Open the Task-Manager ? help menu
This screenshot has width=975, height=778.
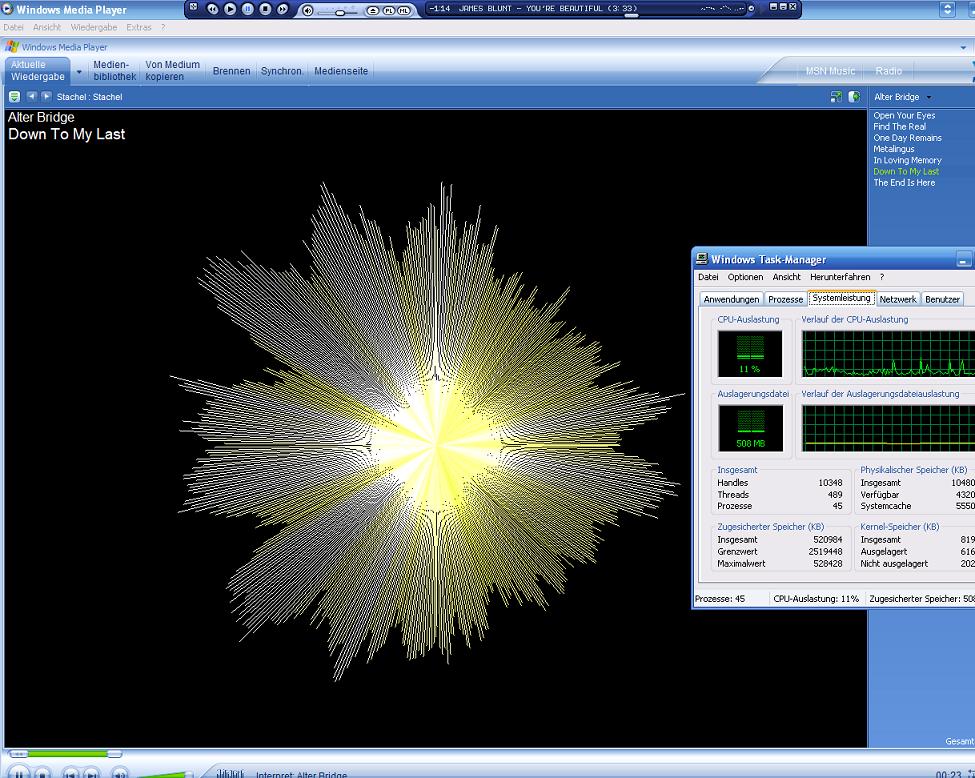tap(882, 277)
